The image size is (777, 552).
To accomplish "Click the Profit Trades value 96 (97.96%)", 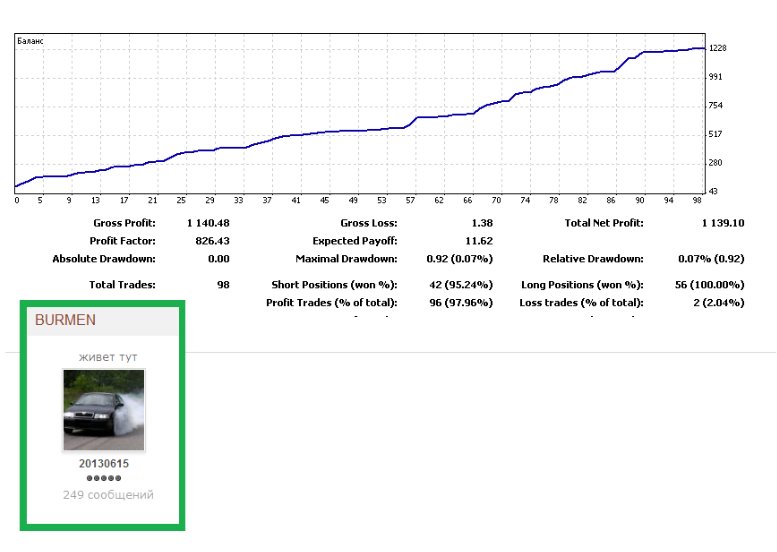I will 461,302.
